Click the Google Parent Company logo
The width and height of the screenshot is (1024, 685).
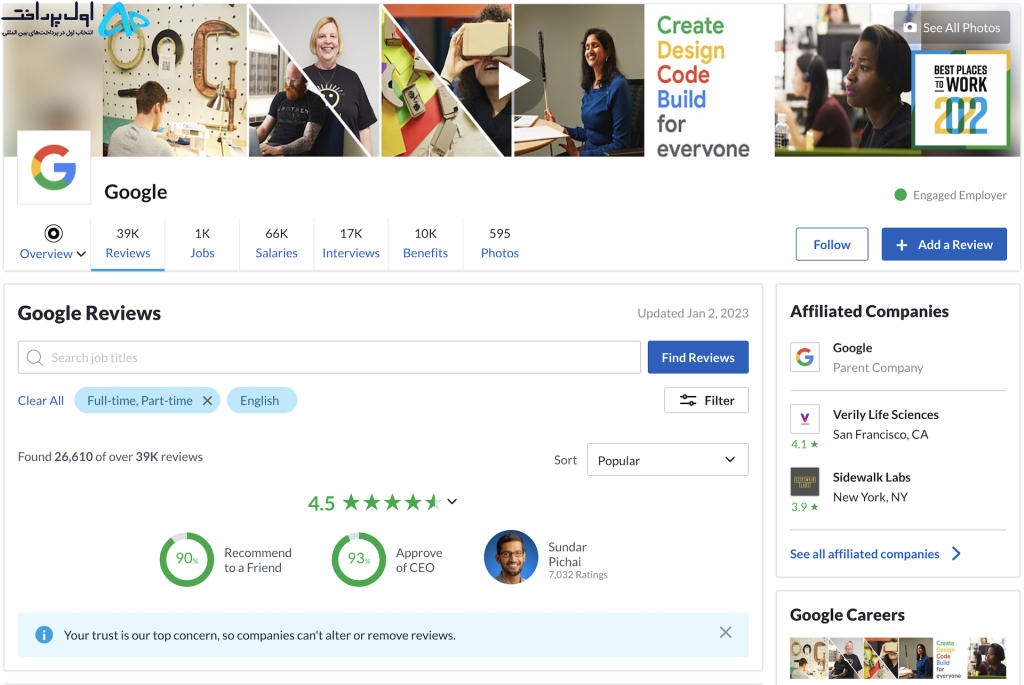point(805,357)
